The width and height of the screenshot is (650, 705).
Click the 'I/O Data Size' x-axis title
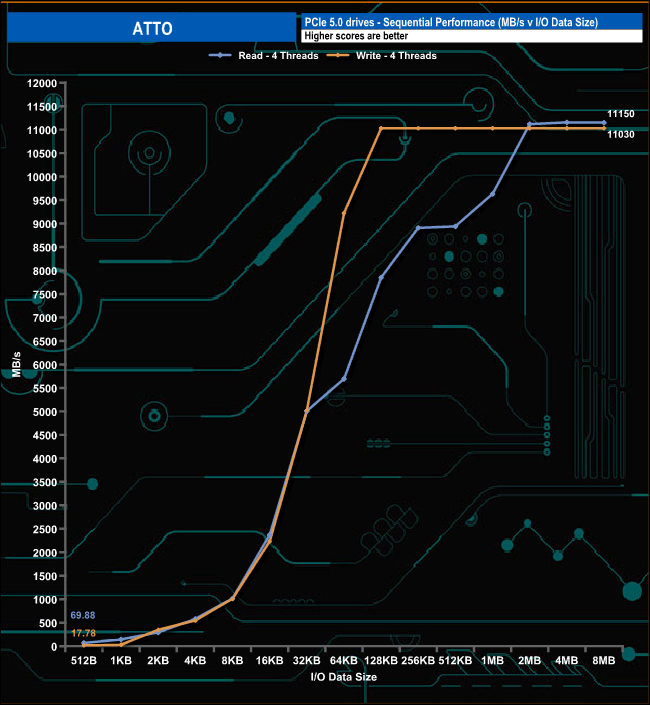344,677
